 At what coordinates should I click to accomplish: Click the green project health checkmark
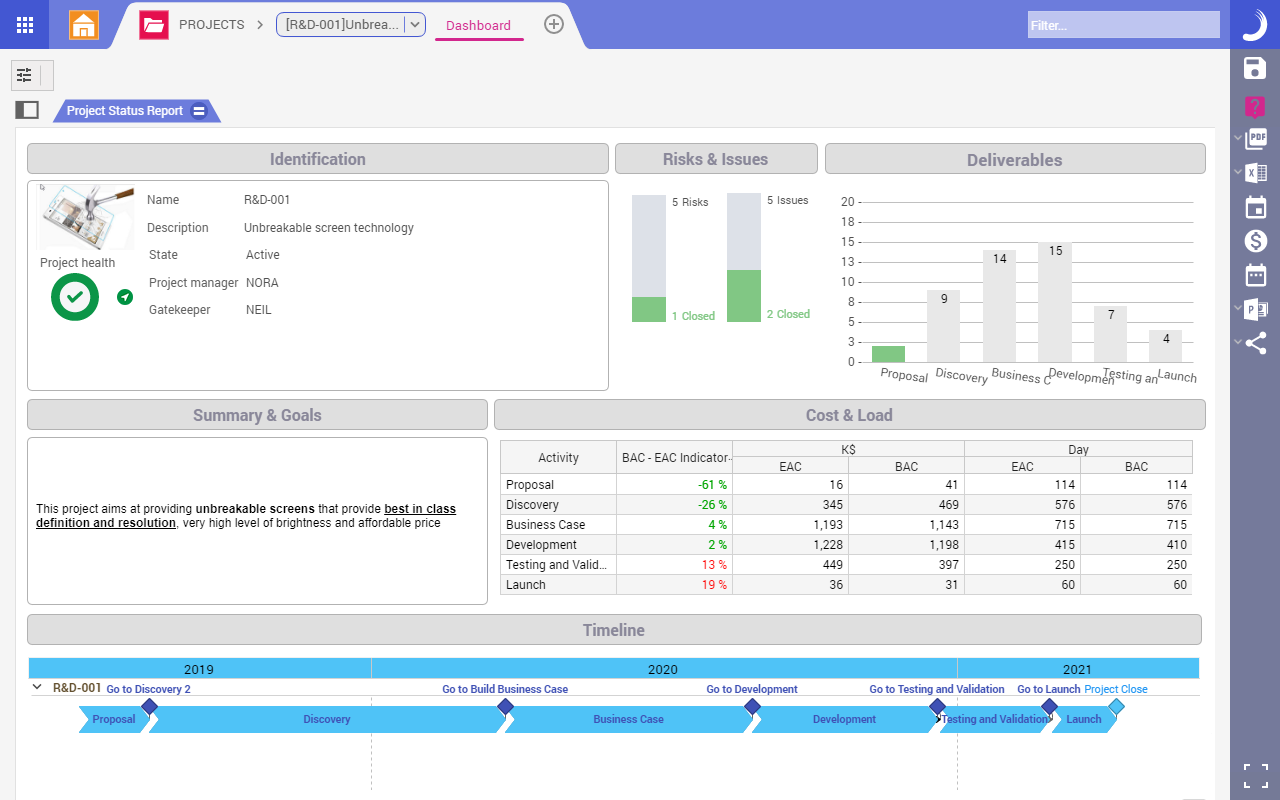[x=74, y=297]
